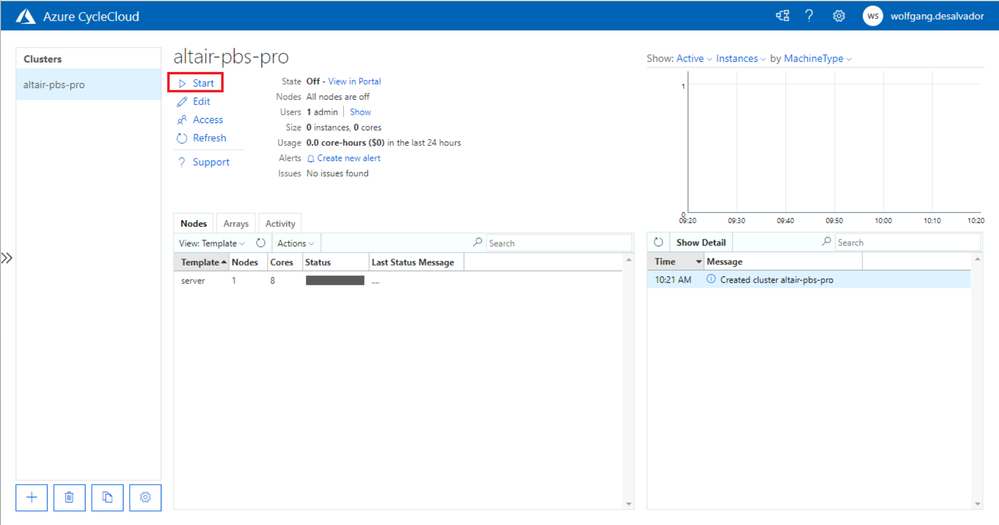Viewport: 999px width, 525px height.
Task: Open the cluster topology icon in the header
Action: [x=782, y=16]
